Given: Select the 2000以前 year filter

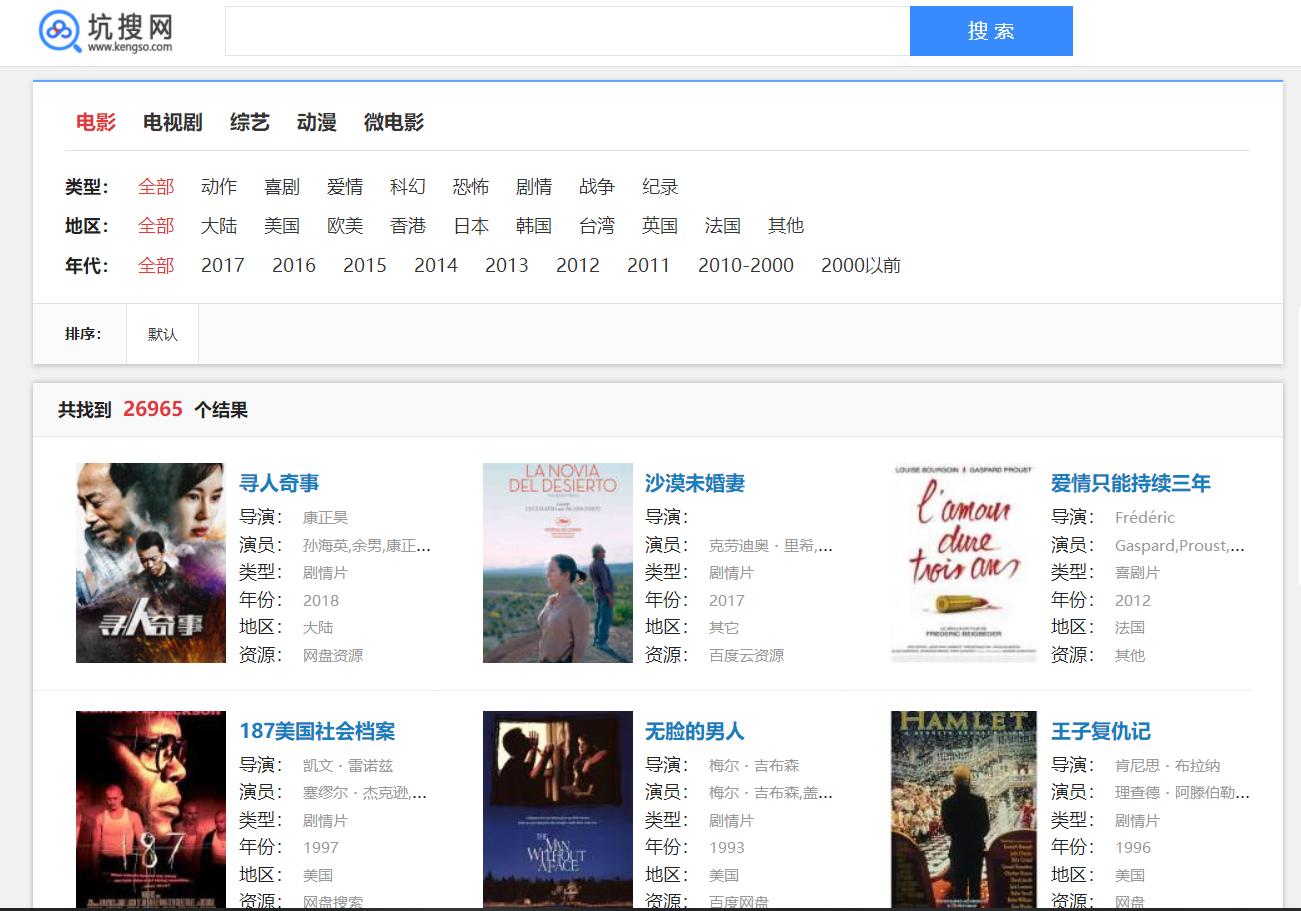Looking at the screenshot, I should point(858,265).
